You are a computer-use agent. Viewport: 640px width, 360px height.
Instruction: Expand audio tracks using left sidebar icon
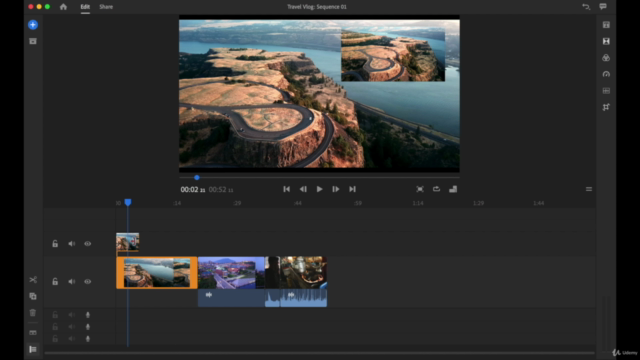click(33, 333)
